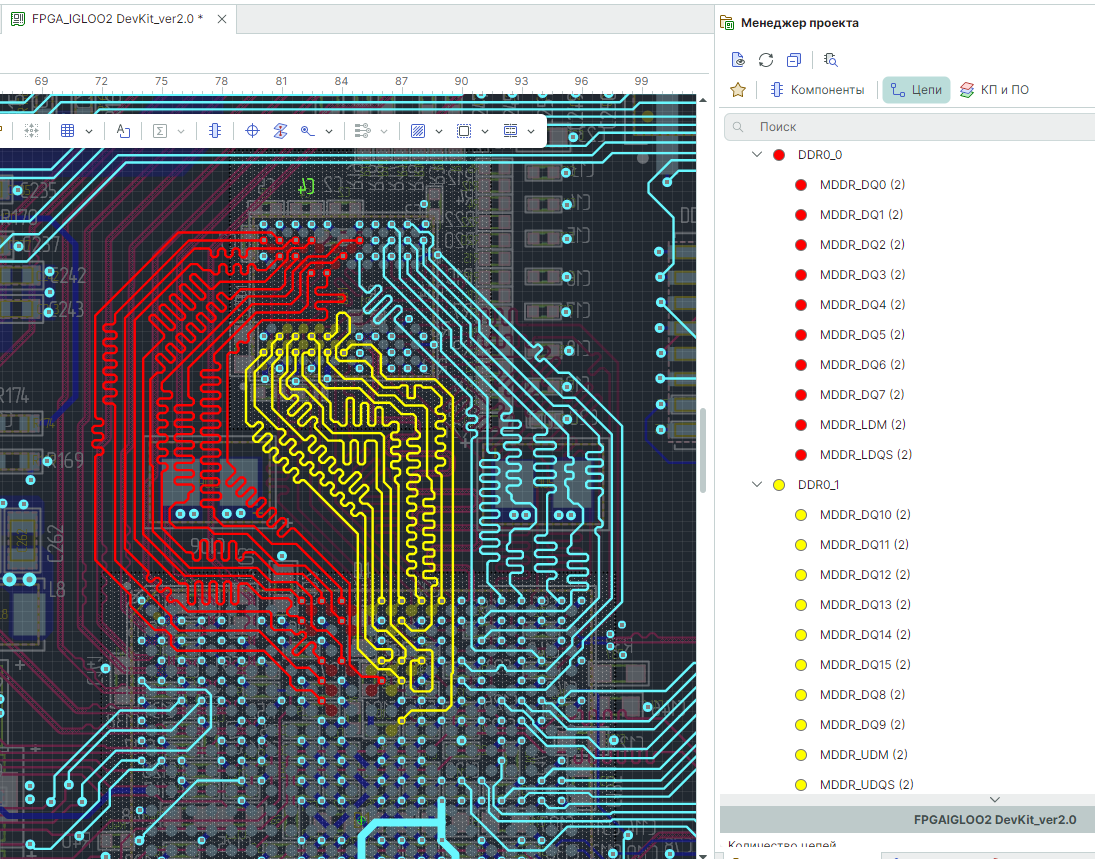The image size is (1095, 859).
Task: Toggle the Цепи filter button
Action: [x=916, y=90]
